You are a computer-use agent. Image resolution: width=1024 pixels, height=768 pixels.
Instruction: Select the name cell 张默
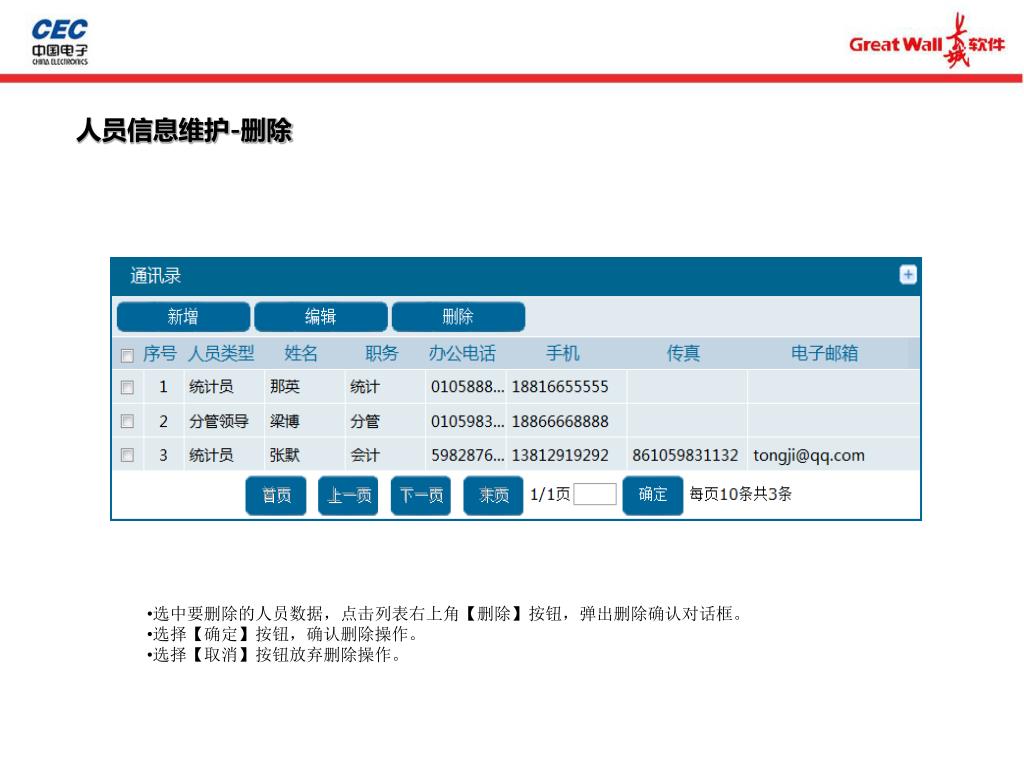(x=285, y=455)
